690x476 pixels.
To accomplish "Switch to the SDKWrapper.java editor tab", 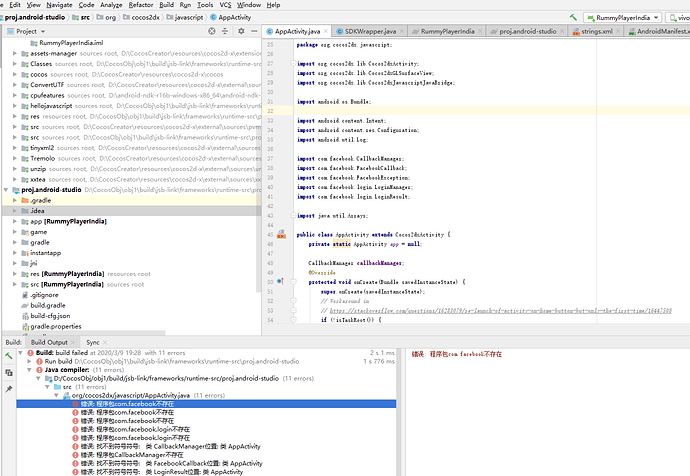I will tap(369, 31).
